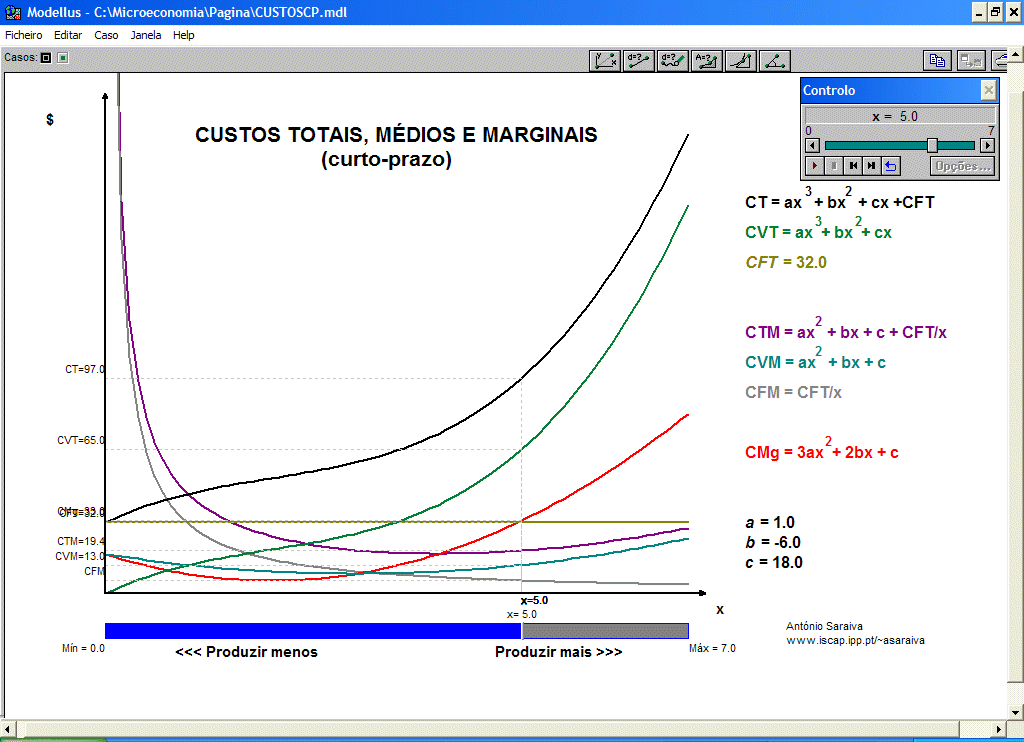This screenshot has height=742, width=1024.
Task: Toggle the green Casos case box
Action: pos(62,58)
